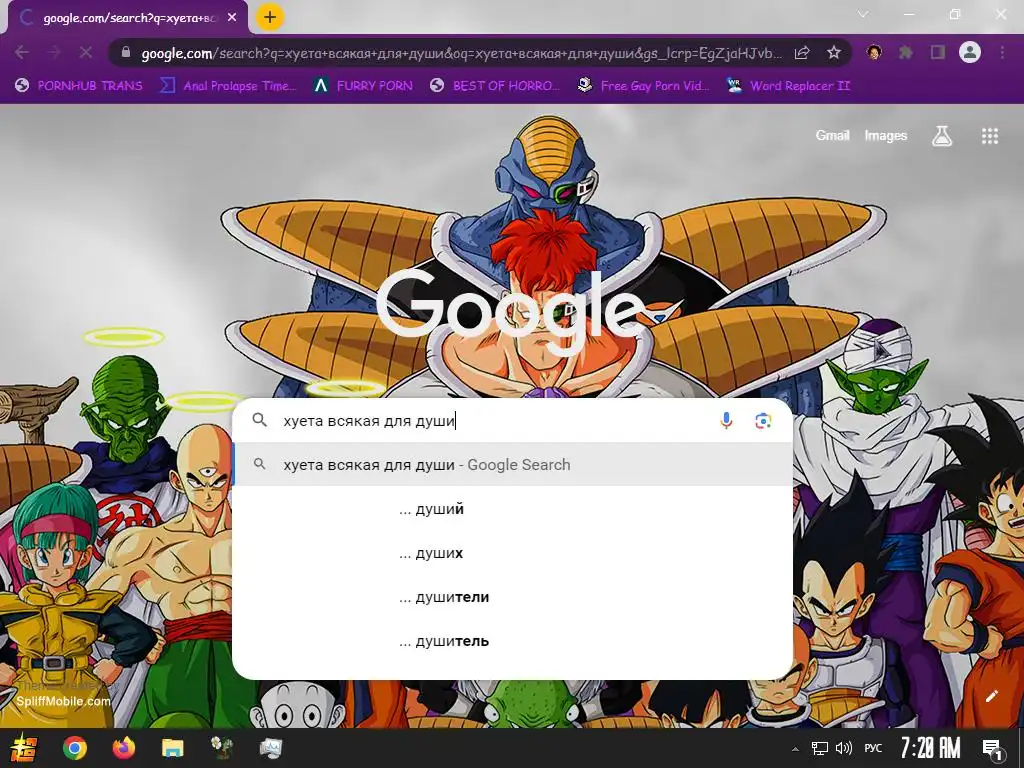The width and height of the screenshot is (1024, 768).
Task: Choose suggestion '... душих'
Action: pyautogui.click(x=513, y=553)
